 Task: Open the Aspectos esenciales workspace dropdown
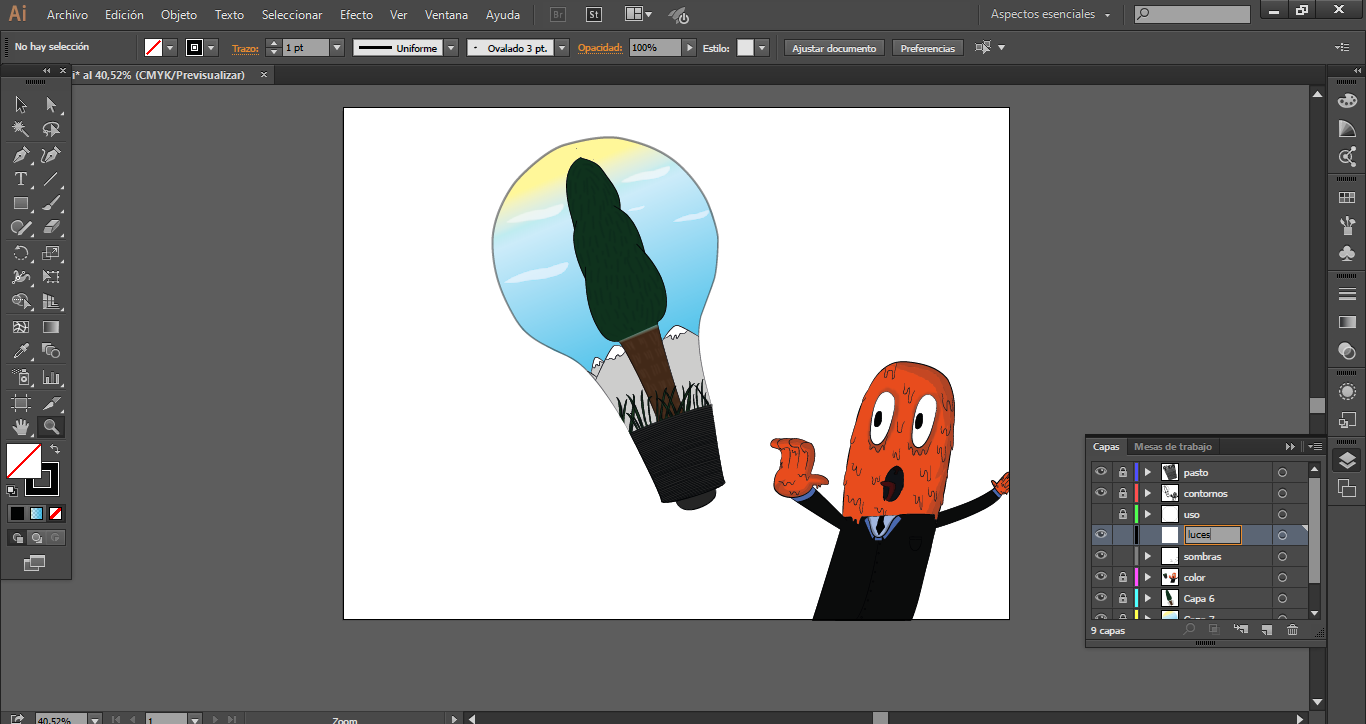(x=1051, y=15)
